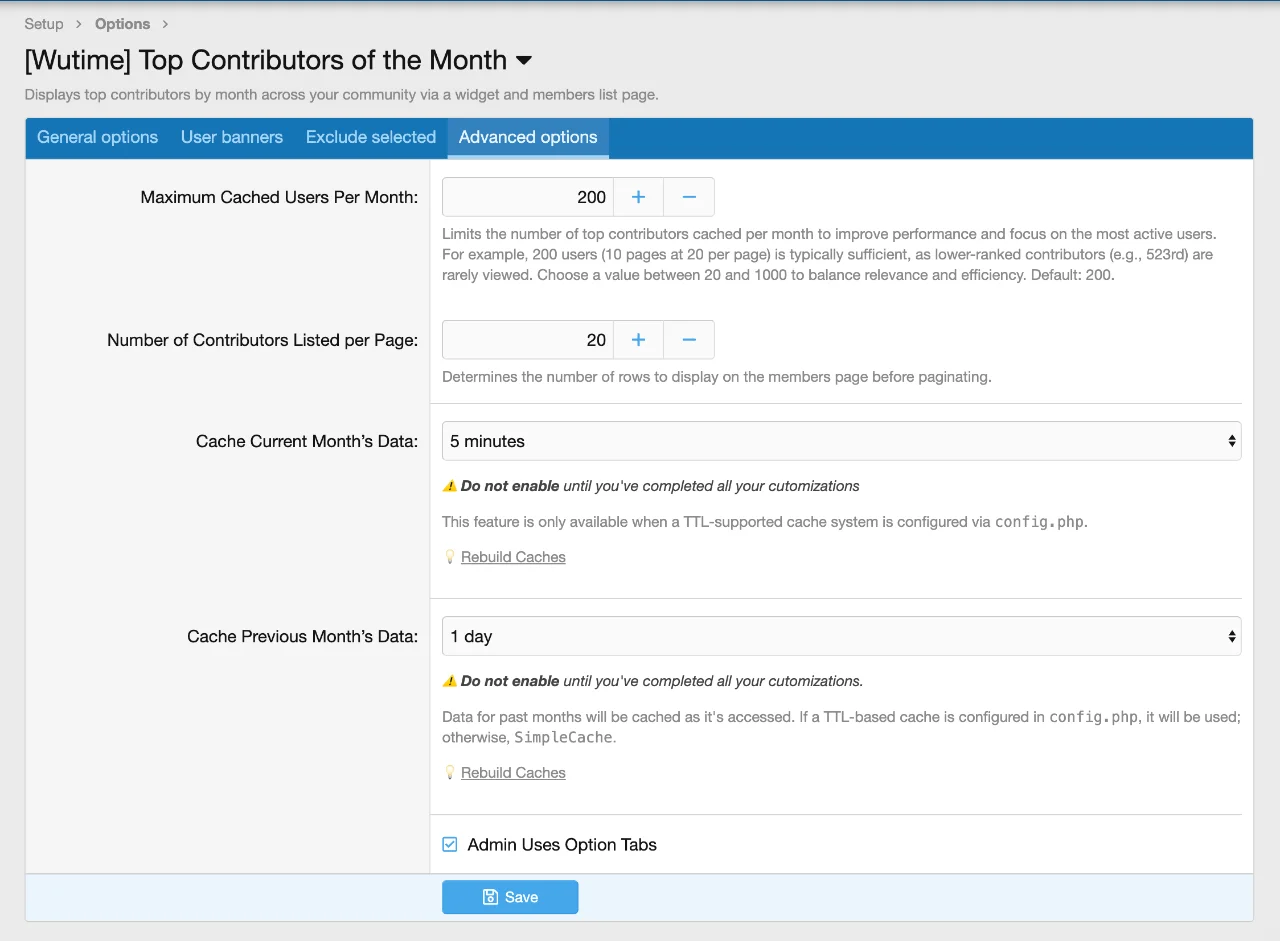Open the Exclude selected tab
The height and width of the screenshot is (941, 1280).
click(371, 137)
